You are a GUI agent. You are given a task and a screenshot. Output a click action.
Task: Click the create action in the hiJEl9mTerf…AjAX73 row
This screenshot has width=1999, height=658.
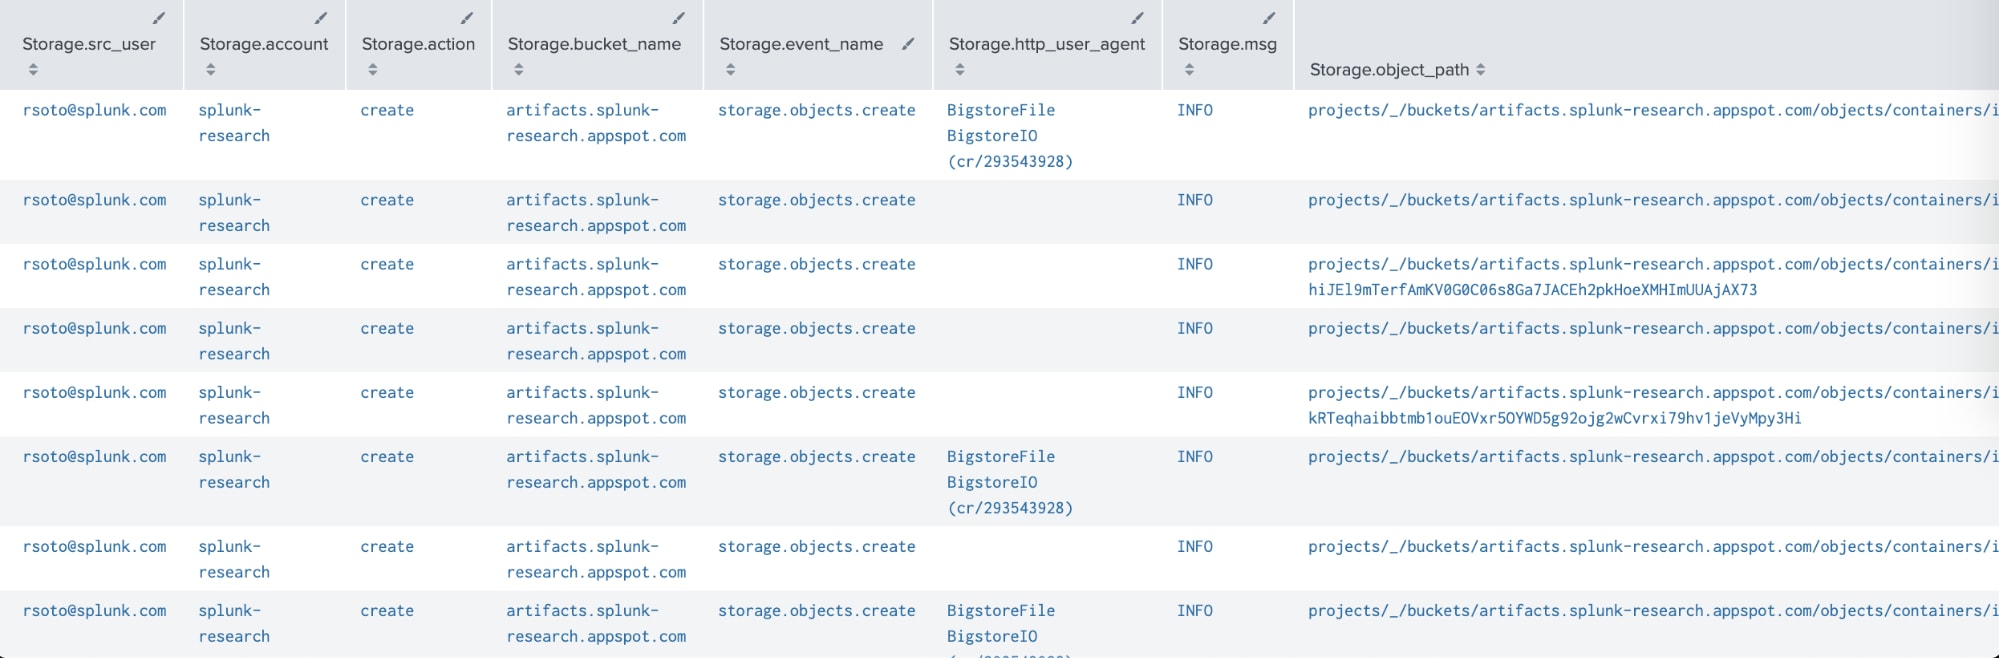[387, 264]
